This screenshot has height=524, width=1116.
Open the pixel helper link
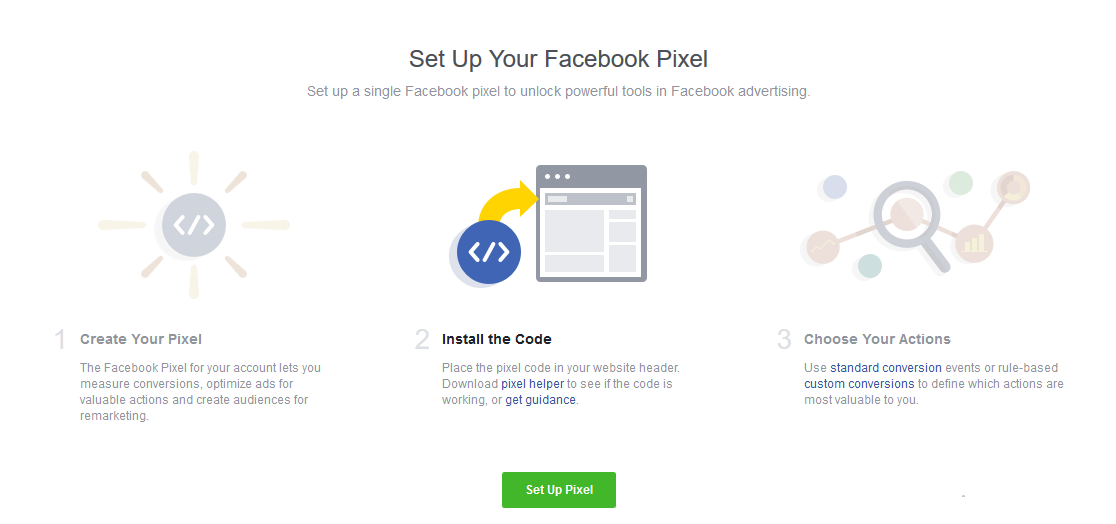click(532, 384)
